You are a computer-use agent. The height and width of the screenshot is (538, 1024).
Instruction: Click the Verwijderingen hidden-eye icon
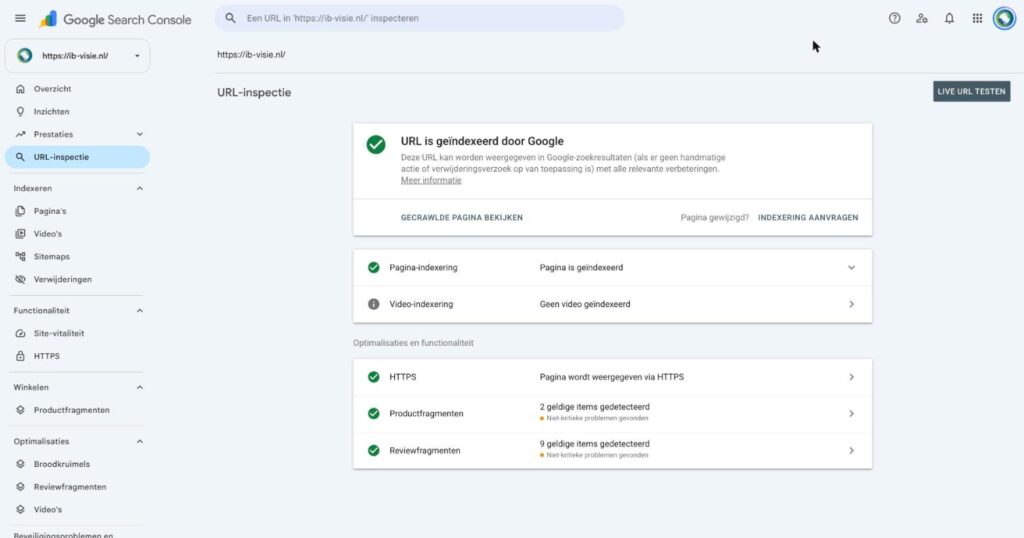[x=20, y=279]
